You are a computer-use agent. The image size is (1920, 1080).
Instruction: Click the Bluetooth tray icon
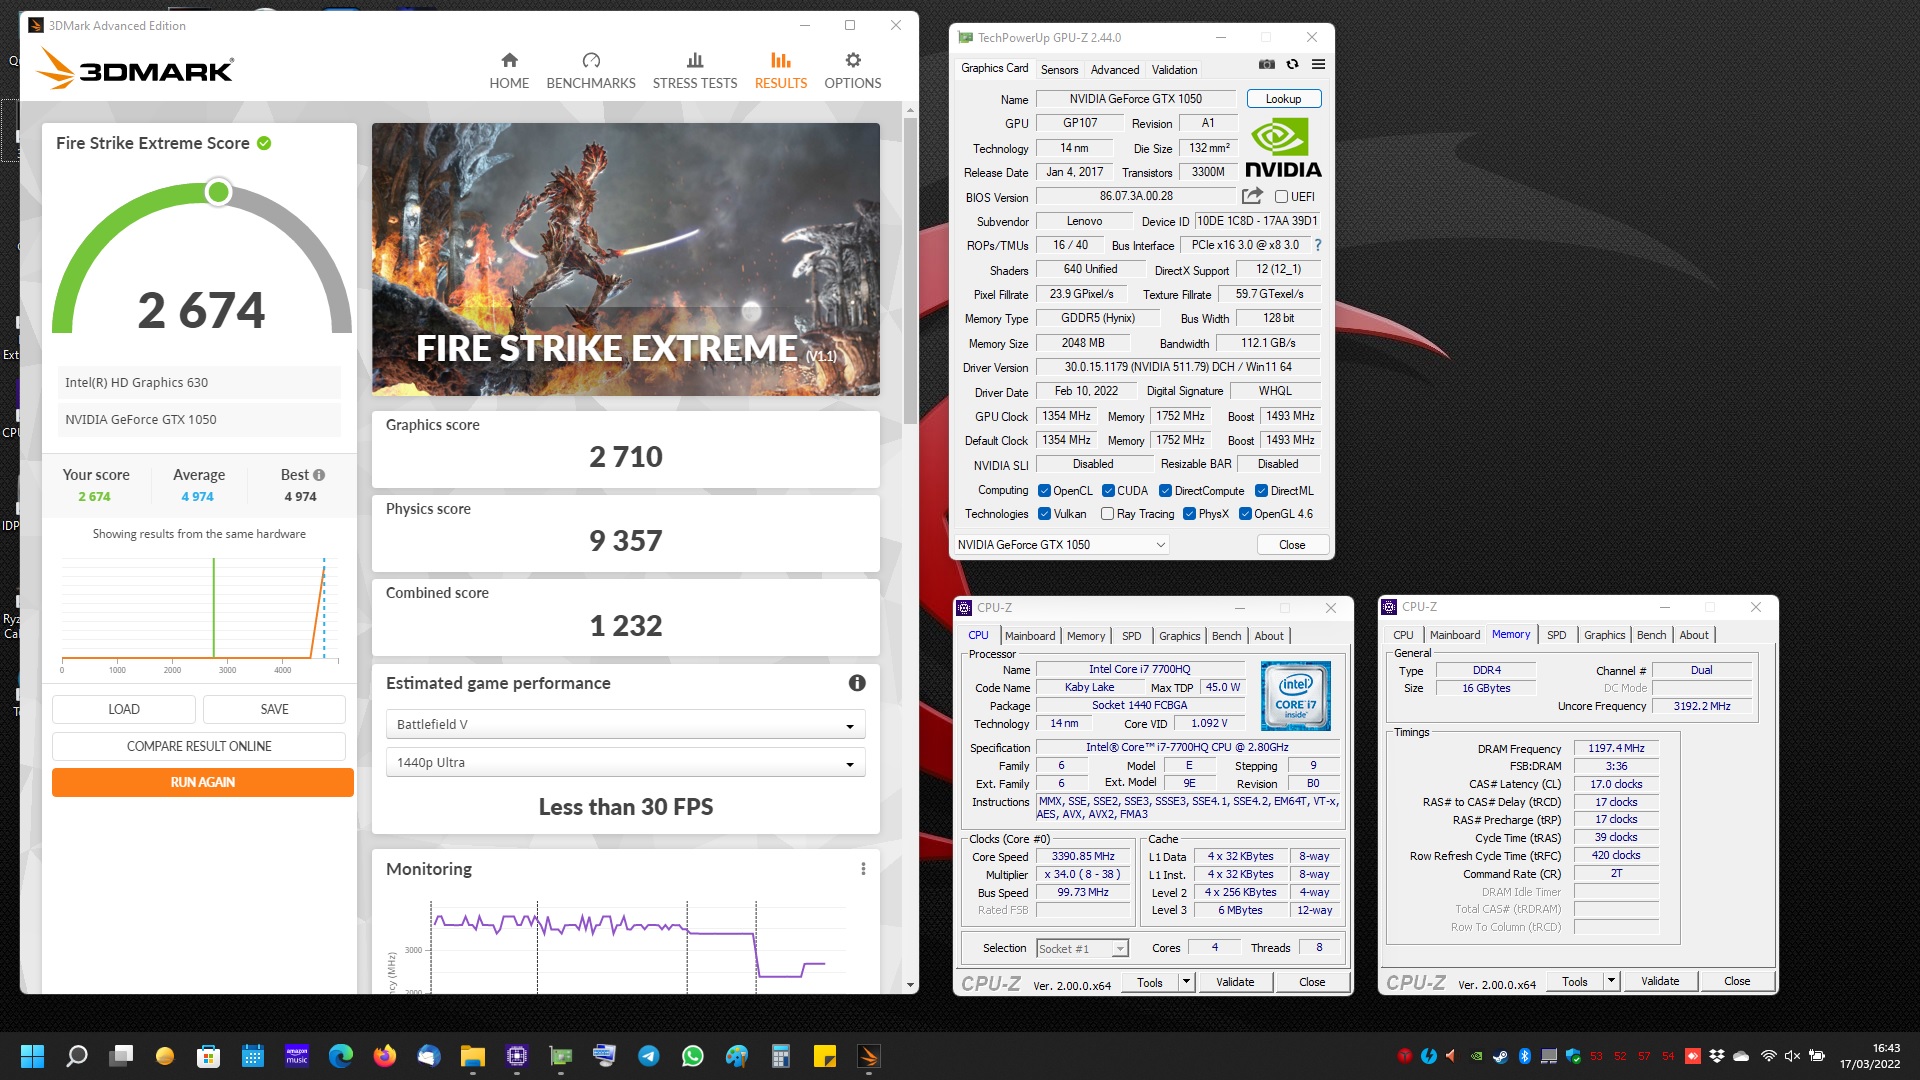coord(1525,1056)
